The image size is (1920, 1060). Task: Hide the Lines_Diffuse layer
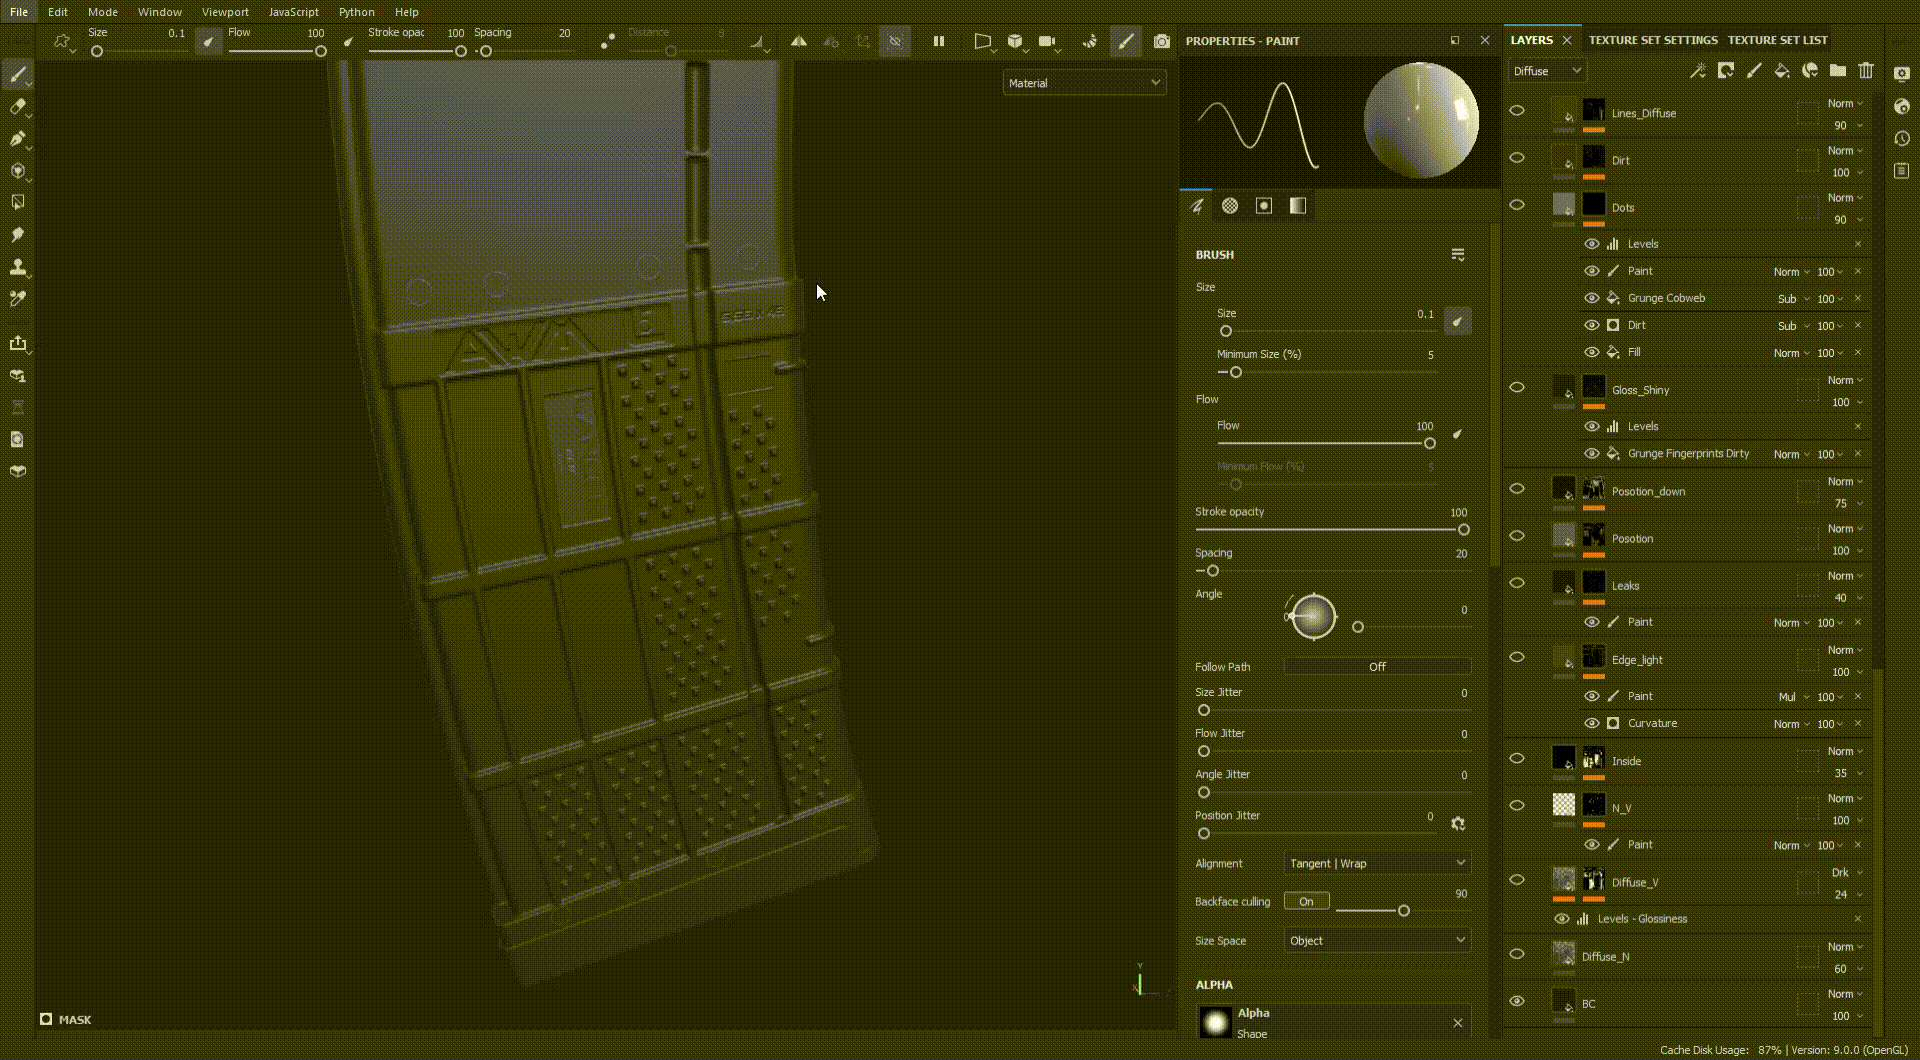click(1517, 111)
